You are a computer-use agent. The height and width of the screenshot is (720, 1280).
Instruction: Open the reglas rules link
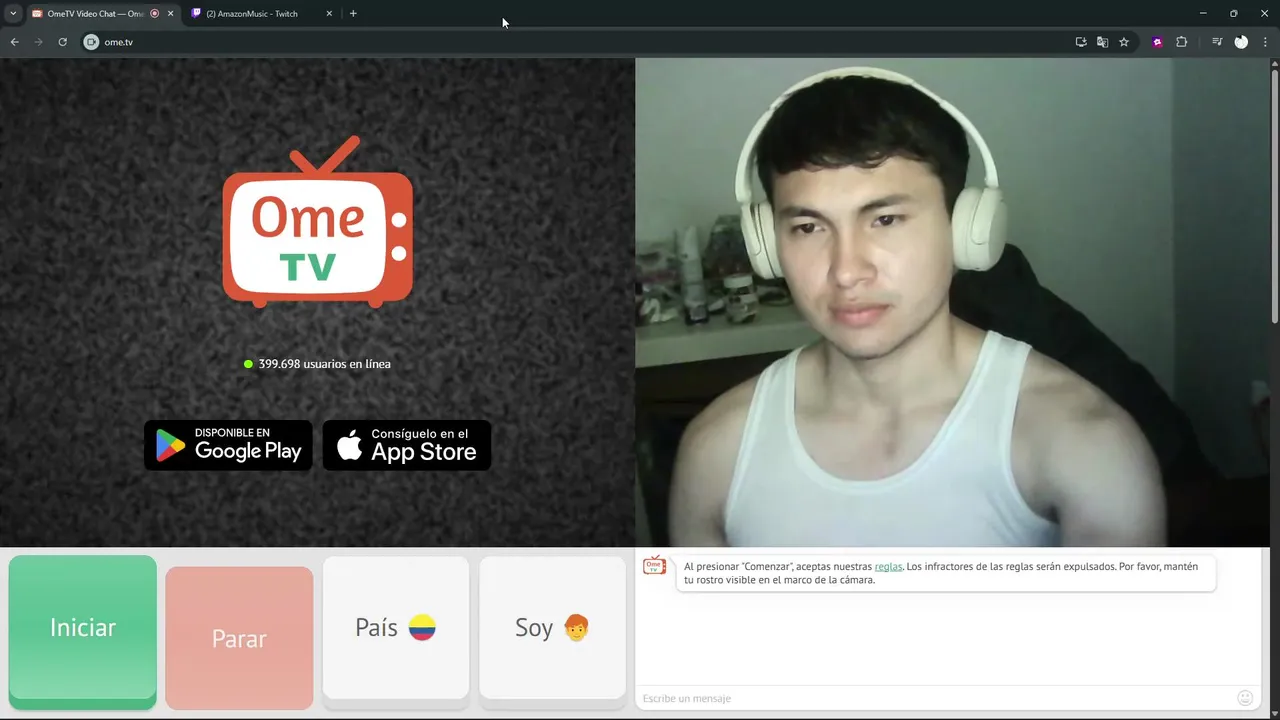click(x=888, y=566)
